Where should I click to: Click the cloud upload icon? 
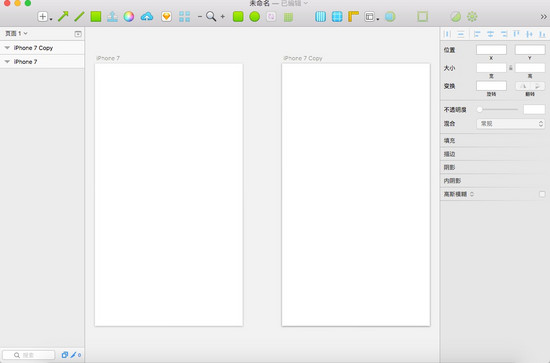tap(147, 16)
